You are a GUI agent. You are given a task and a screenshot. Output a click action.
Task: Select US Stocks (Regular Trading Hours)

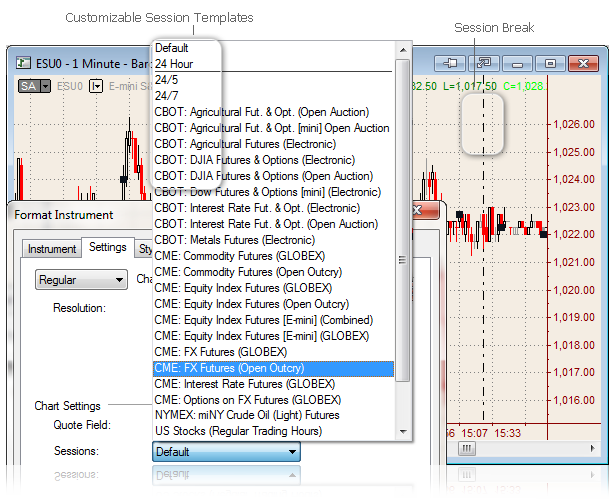pyautogui.click(x=238, y=431)
